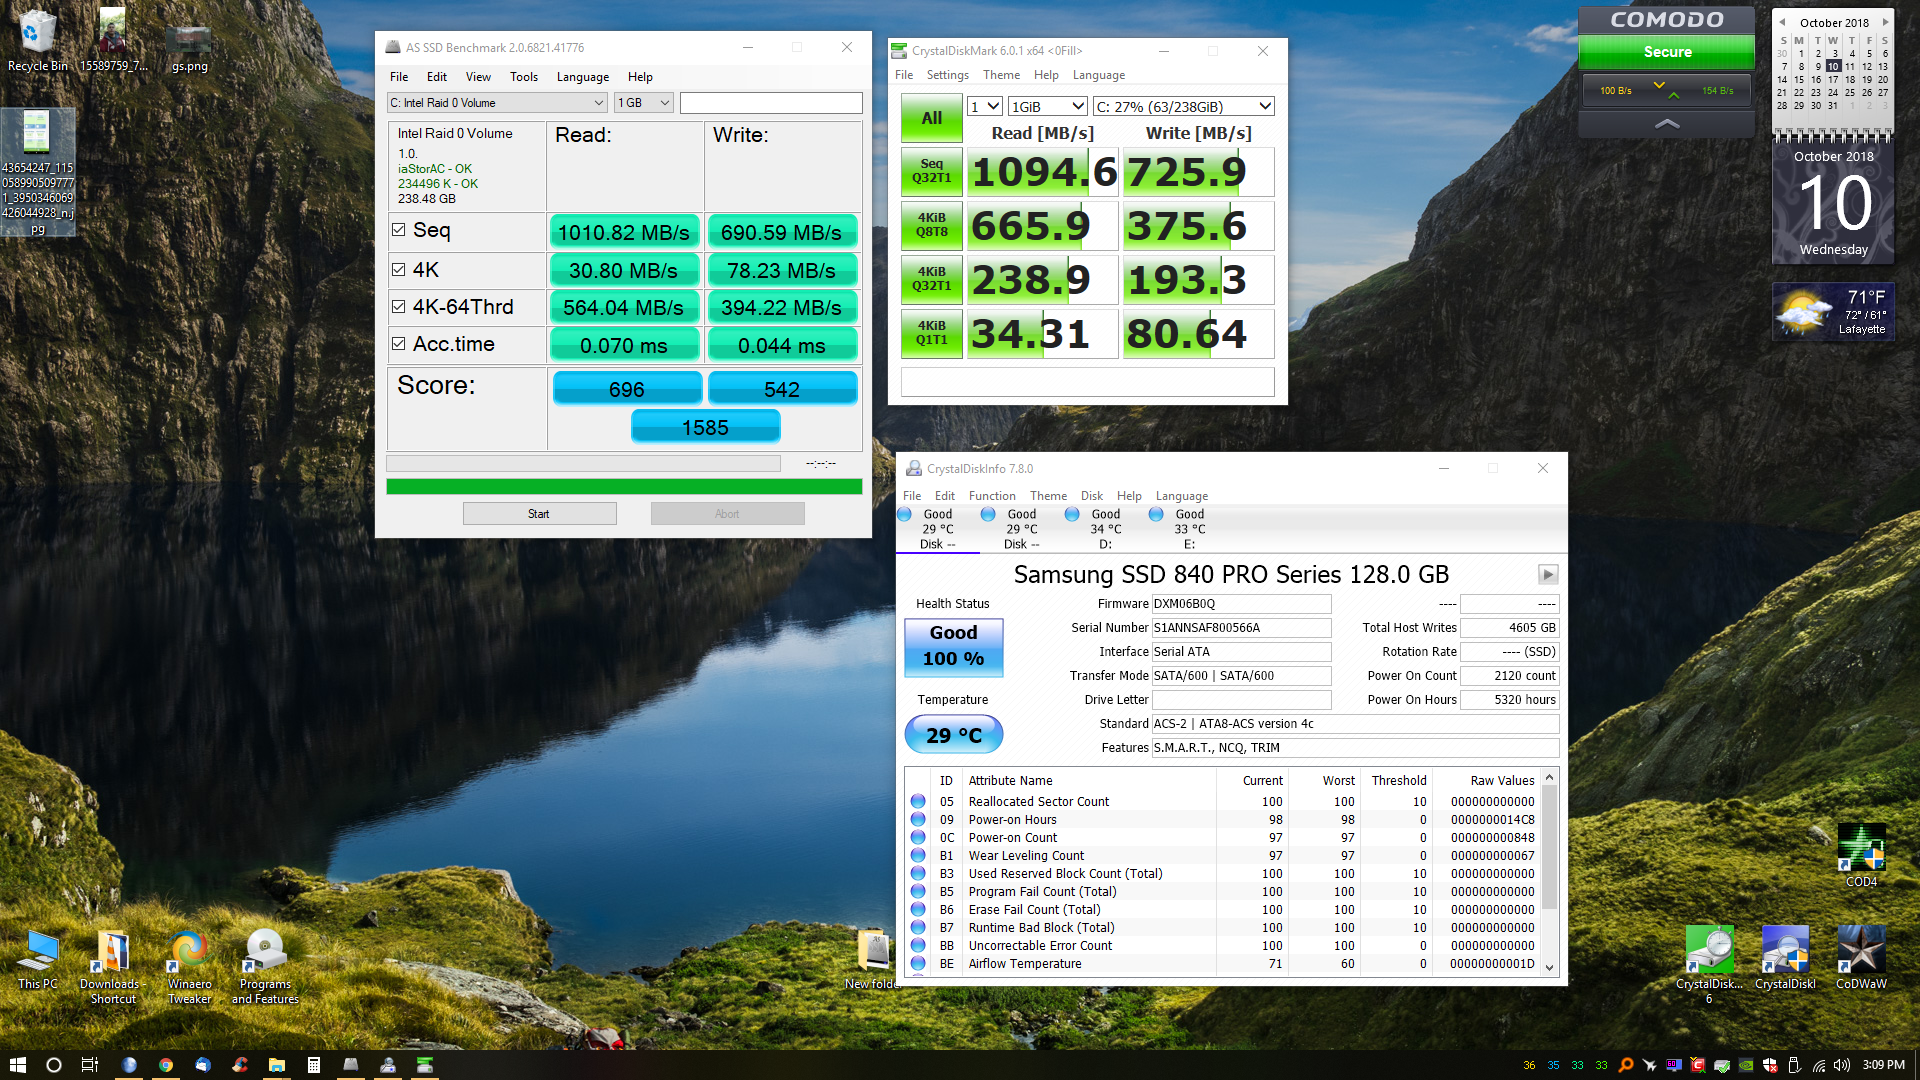Image resolution: width=1920 pixels, height=1080 pixels.
Task: Uncheck the Seq test checkbox
Action: (x=399, y=230)
